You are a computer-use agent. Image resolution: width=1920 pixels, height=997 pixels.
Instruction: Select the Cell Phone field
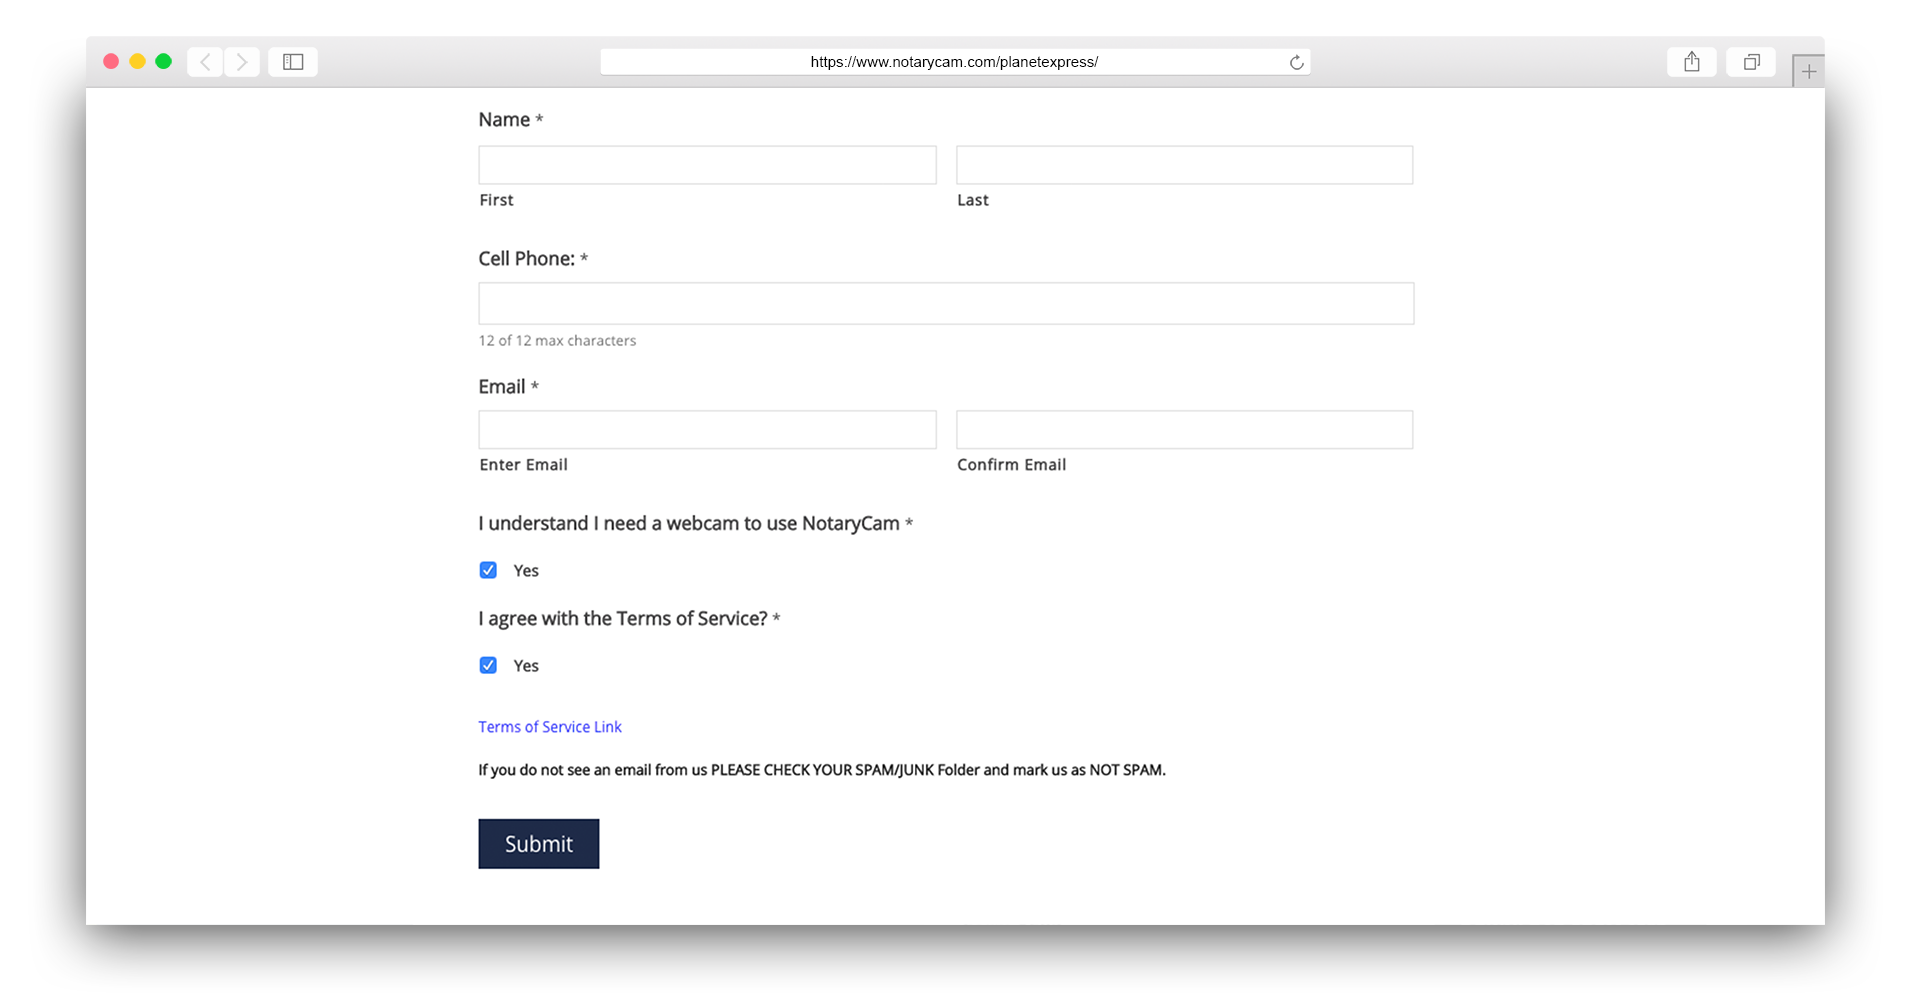pos(945,302)
